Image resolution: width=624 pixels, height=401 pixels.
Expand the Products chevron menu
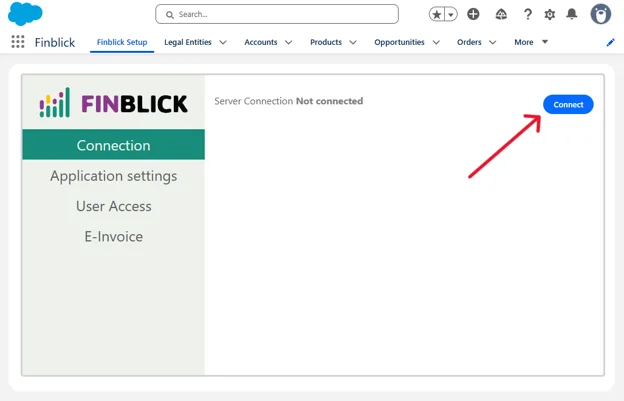click(x=353, y=42)
